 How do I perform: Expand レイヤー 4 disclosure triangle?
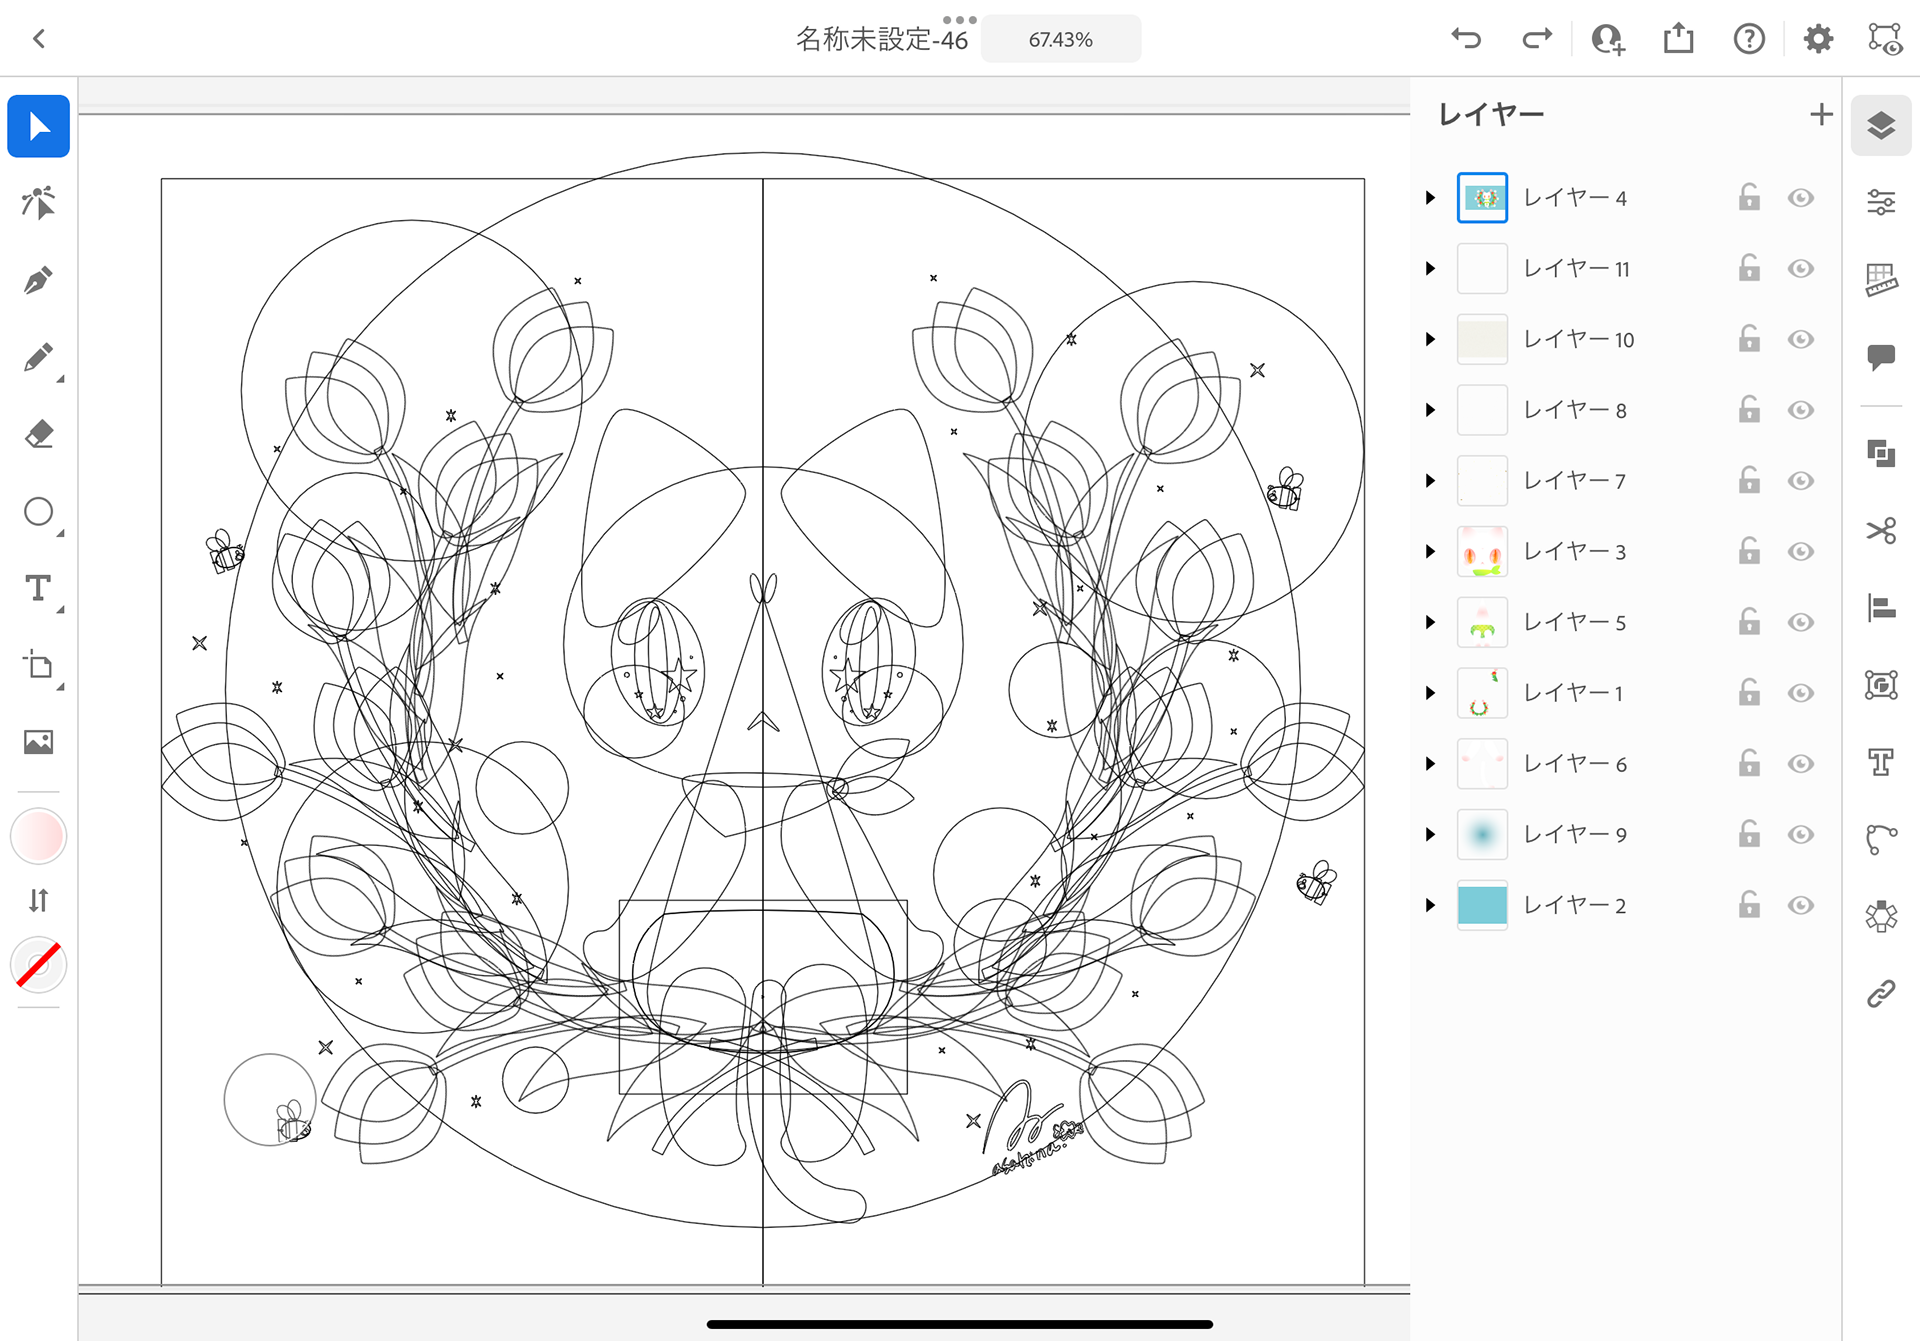click(1430, 198)
